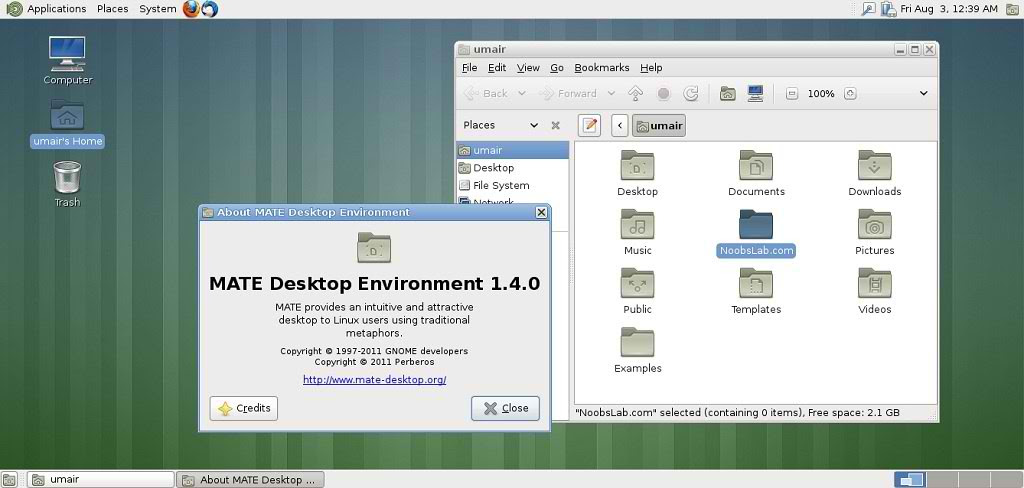The height and width of the screenshot is (488, 1024).
Task: Toggle text-based location entry
Action: click(x=589, y=125)
